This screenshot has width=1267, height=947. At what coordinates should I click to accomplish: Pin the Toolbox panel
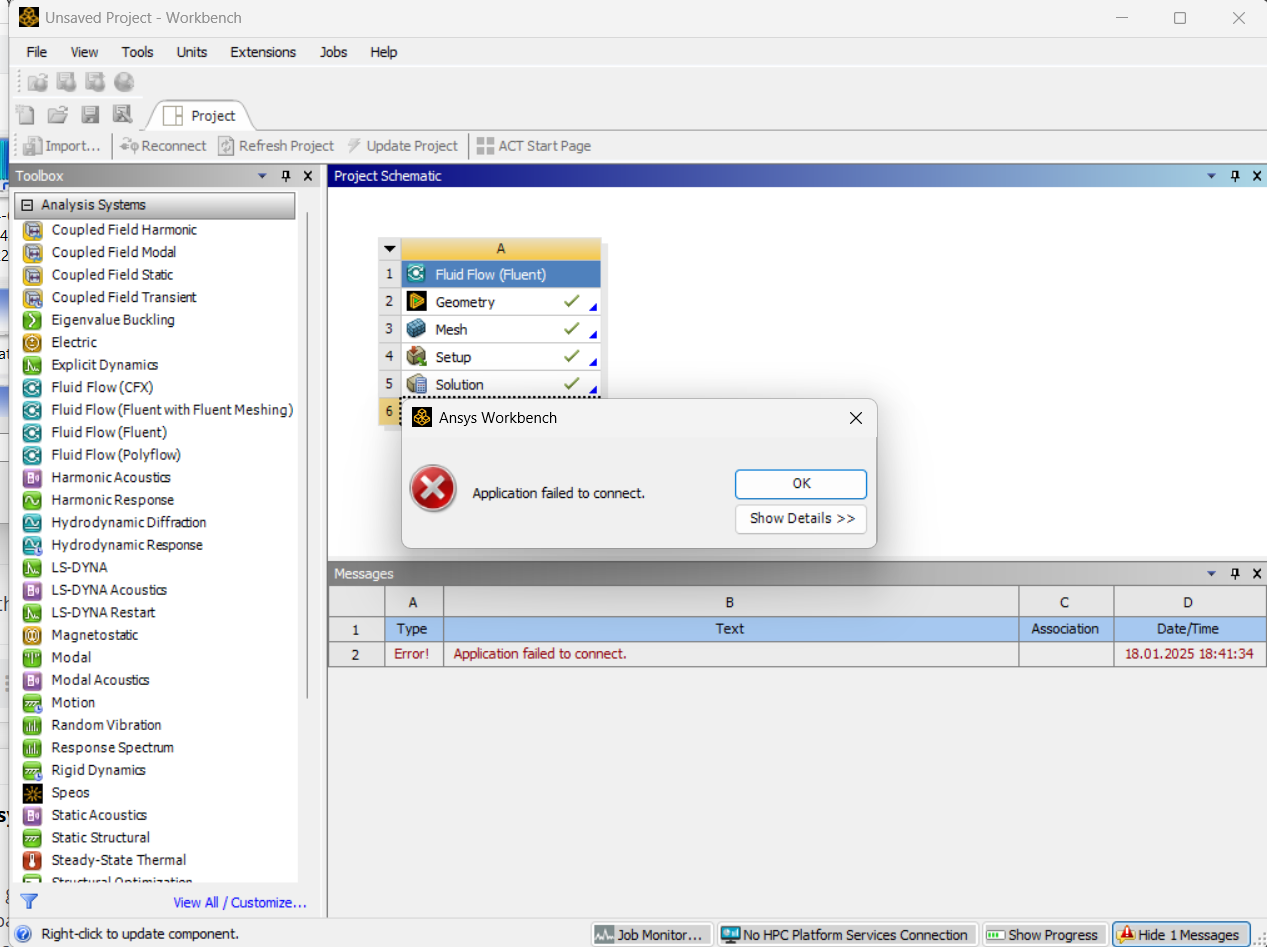[286, 176]
